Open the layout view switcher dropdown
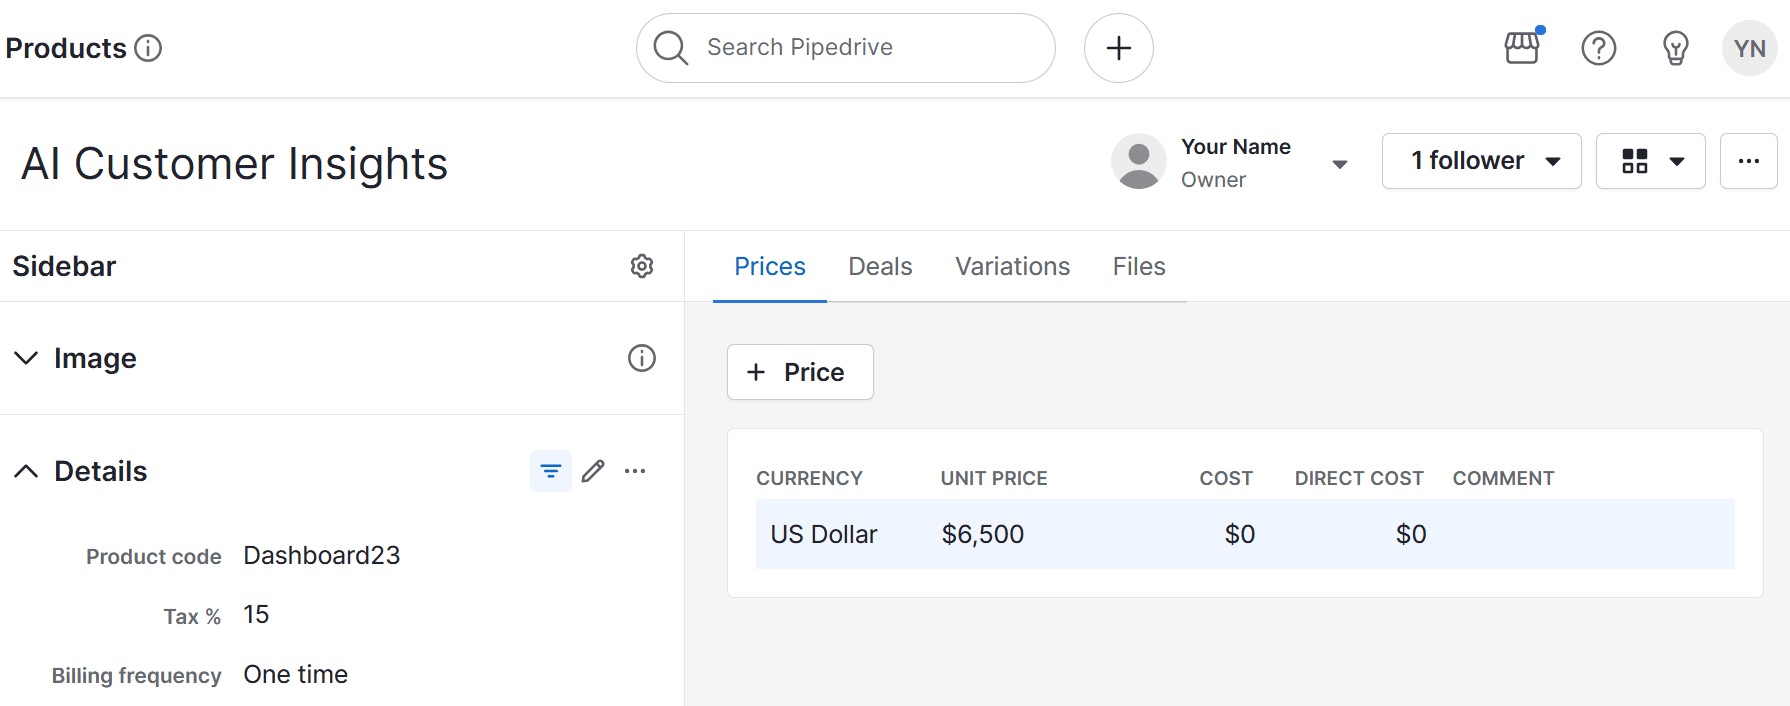 (x=1651, y=161)
